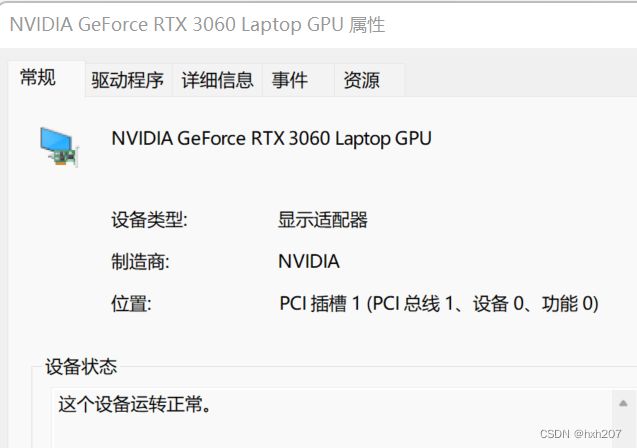The width and height of the screenshot is (637, 448).
Task: Open the 驱动程序 tab
Action: 127,80
